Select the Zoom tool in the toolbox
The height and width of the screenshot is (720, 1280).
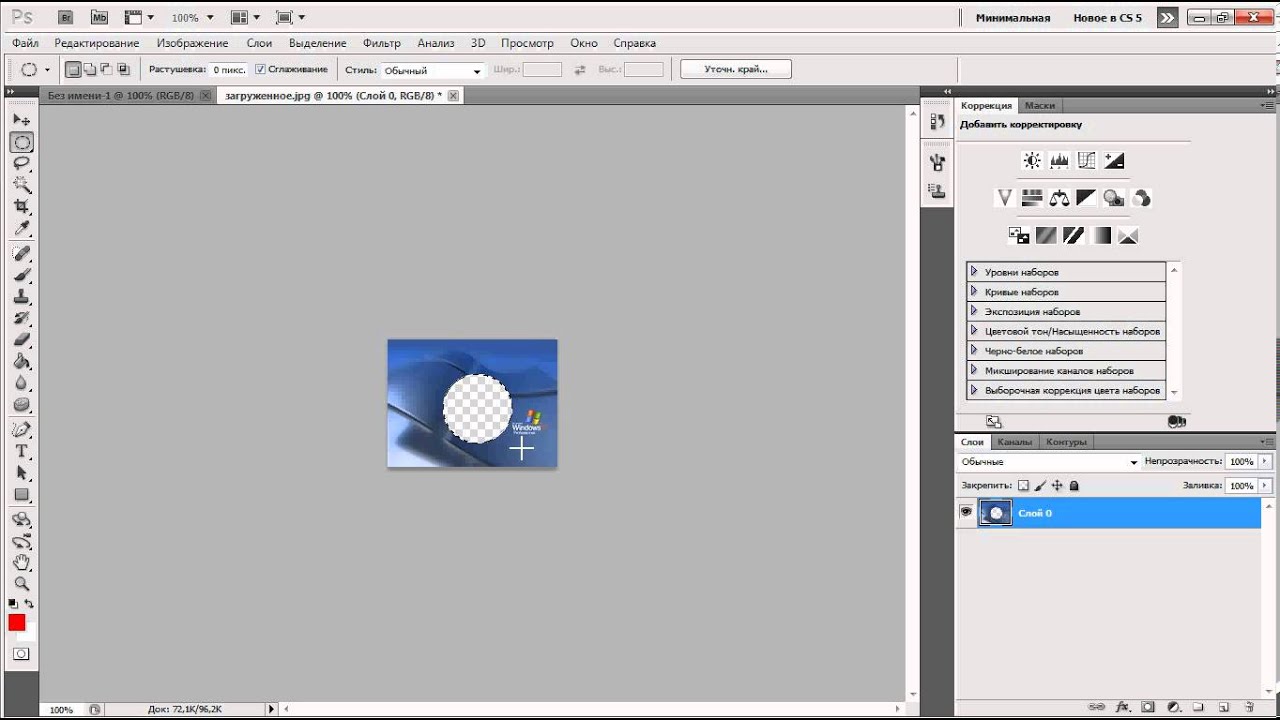pos(21,584)
